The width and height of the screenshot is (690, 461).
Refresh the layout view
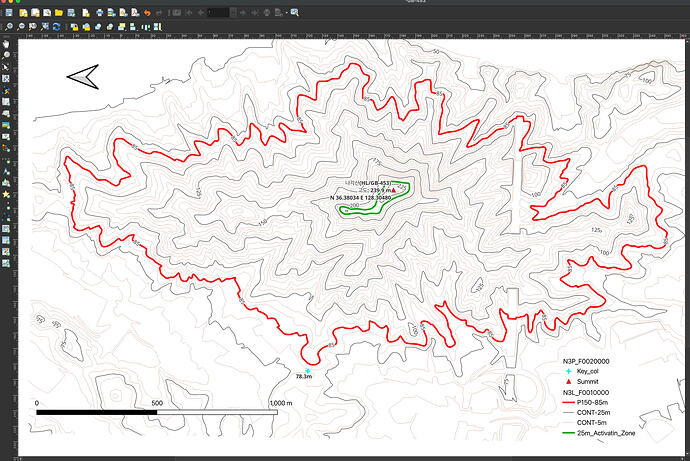[56, 26]
